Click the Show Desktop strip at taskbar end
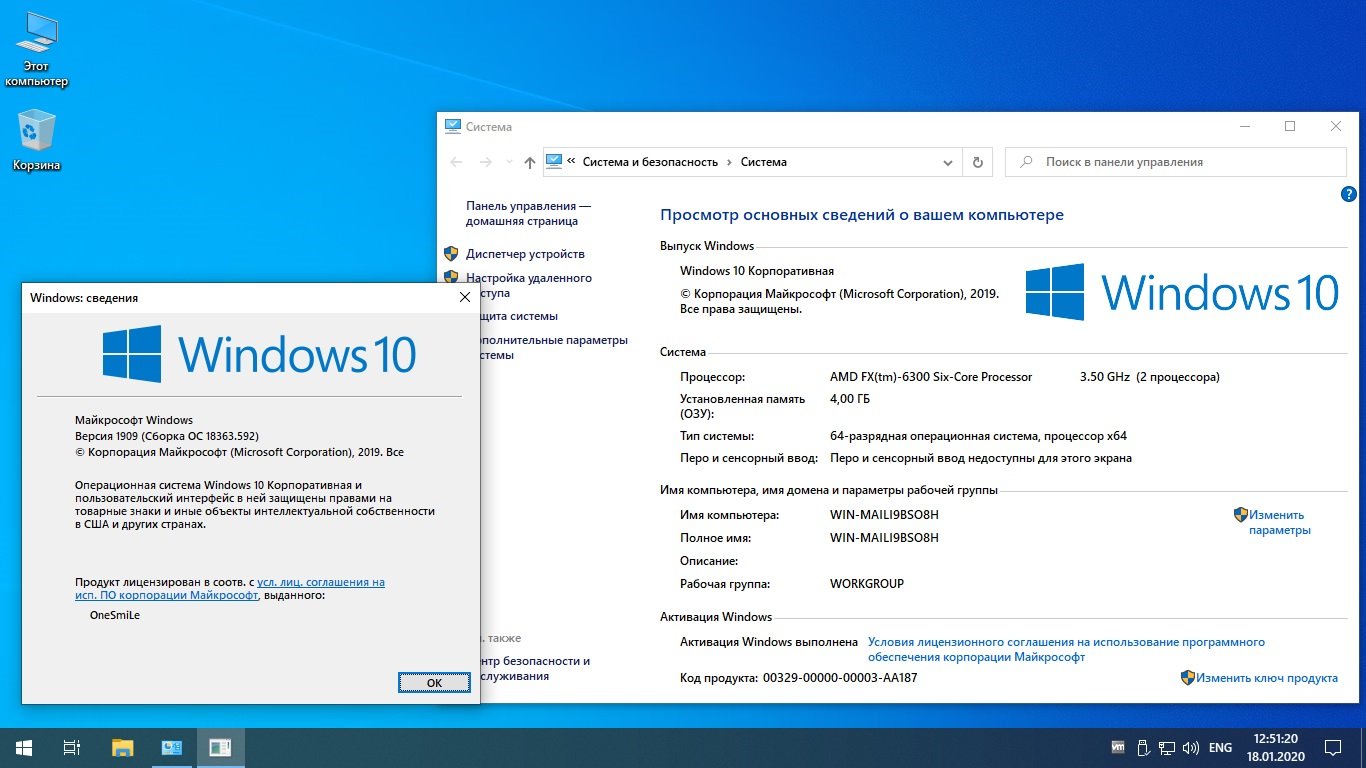 pyautogui.click(x=1363, y=747)
